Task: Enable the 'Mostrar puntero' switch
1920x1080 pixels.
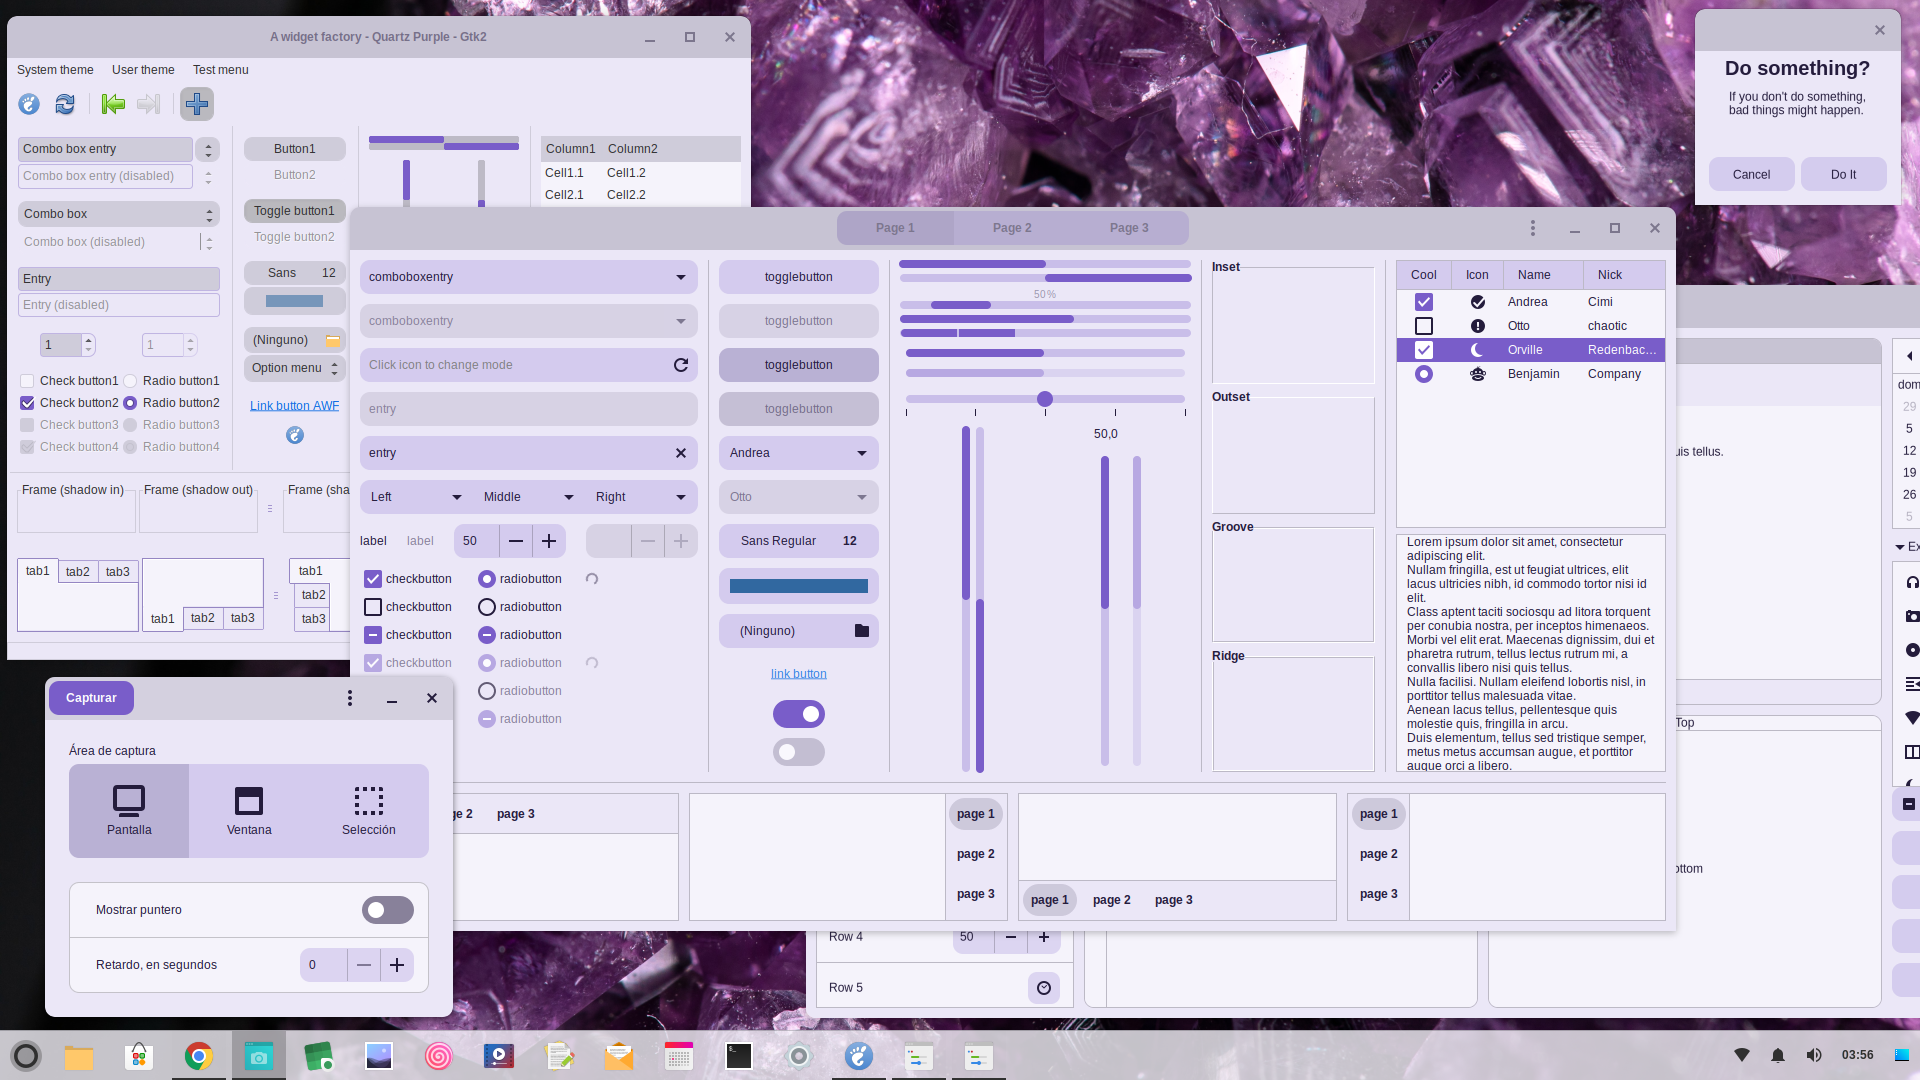Action: pos(388,910)
